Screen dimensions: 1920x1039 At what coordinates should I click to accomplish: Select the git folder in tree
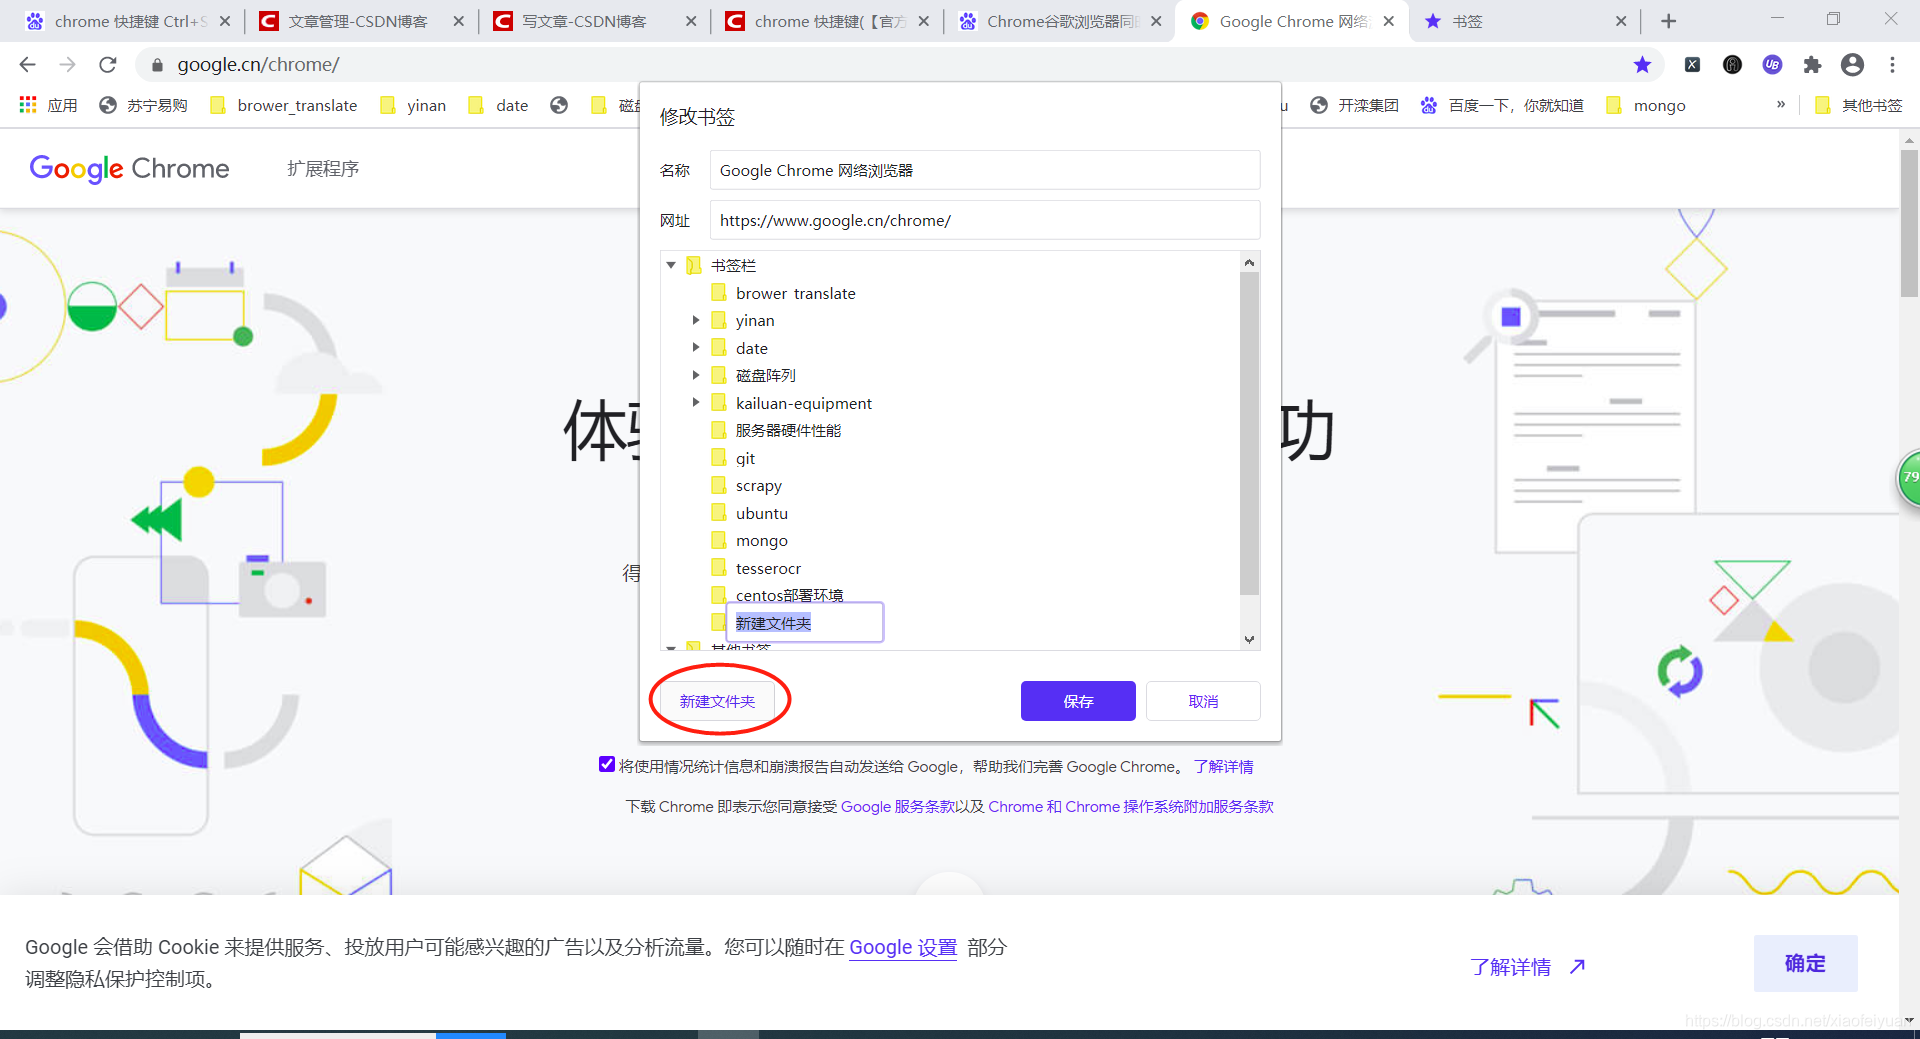[x=733, y=458]
